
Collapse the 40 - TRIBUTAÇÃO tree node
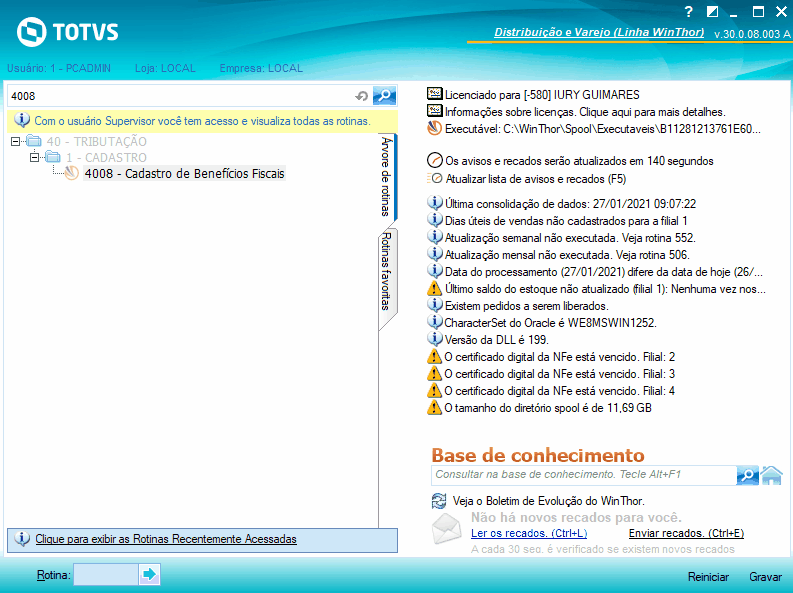click(x=16, y=142)
